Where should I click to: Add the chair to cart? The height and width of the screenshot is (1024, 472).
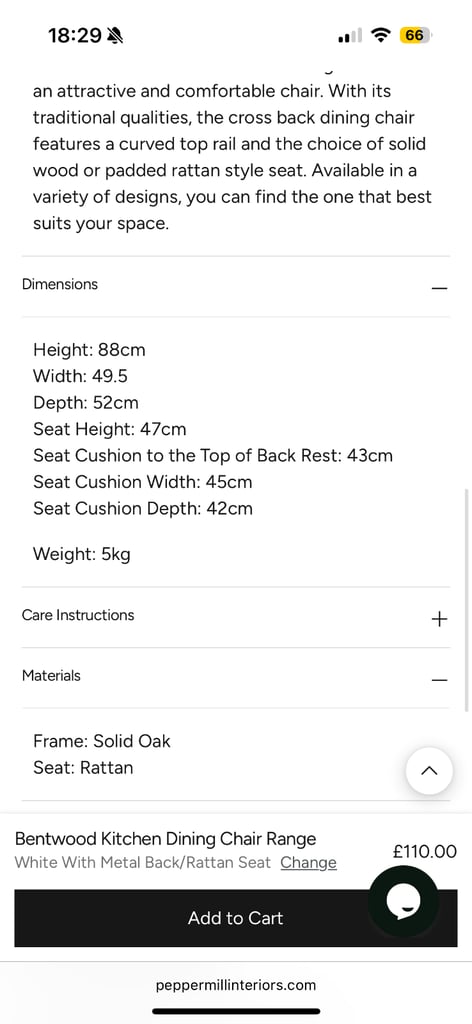pyautogui.click(x=236, y=918)
